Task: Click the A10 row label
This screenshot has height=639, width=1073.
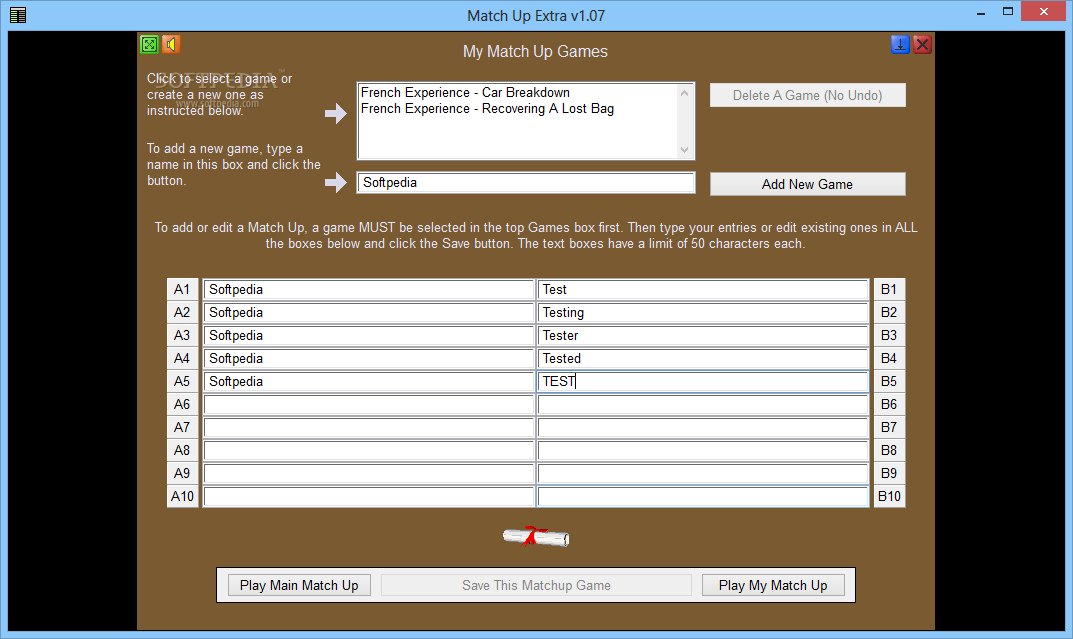Action: pos(182,496)
